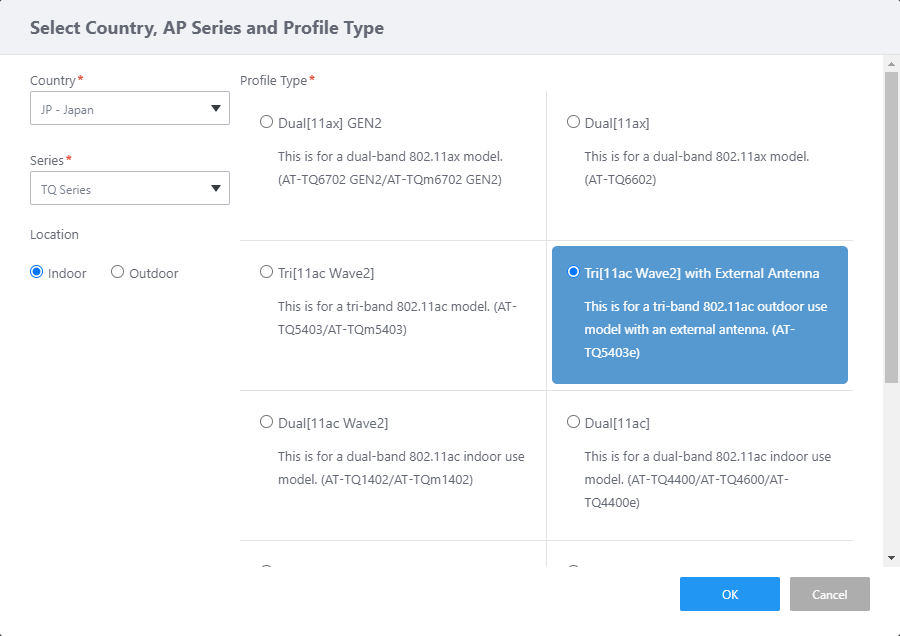Image resolution: width=900 pixels, height=636 pixels.
Task: Pick Dual[11ac] profile radio button
Action: [573, 422]
